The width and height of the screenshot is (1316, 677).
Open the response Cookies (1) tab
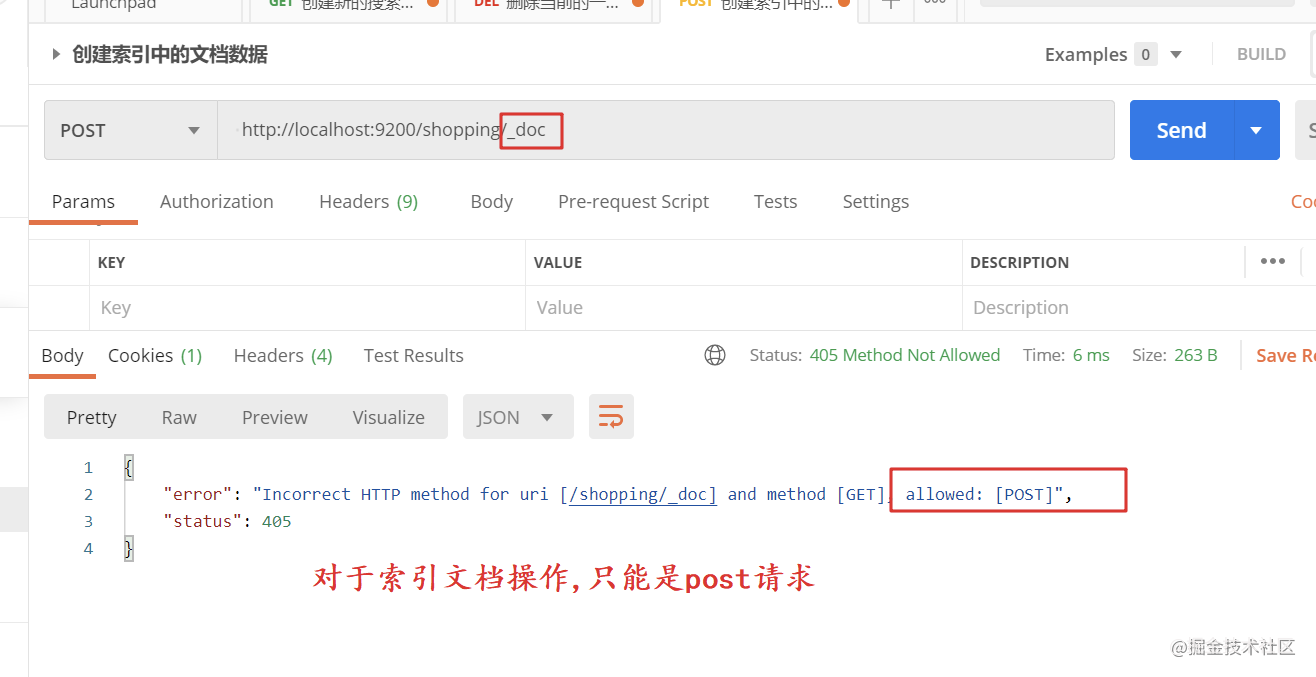click(155, 355)
